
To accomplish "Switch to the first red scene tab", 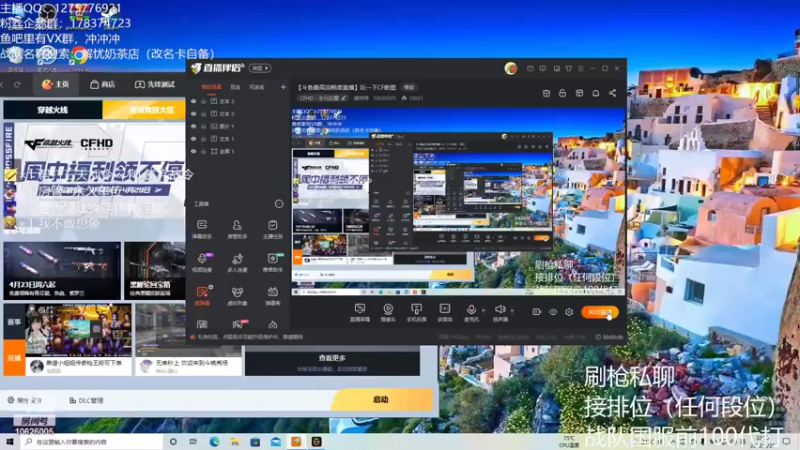I will [x=211, y=87].
